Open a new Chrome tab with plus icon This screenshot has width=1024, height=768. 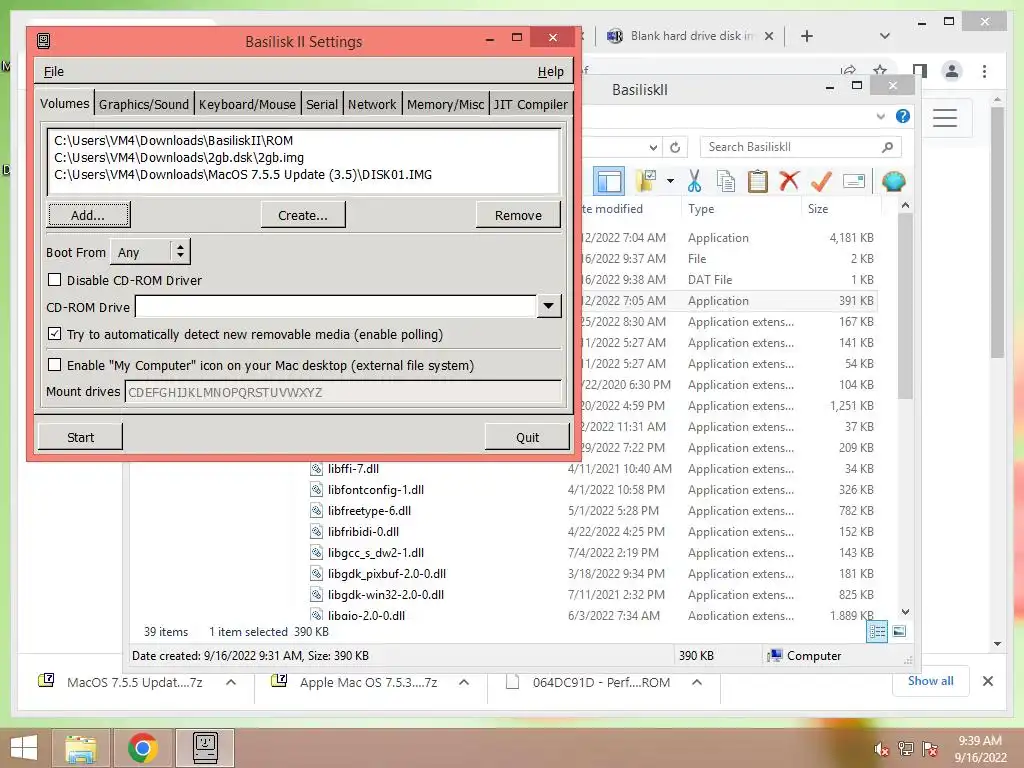(x=807, y=36)
